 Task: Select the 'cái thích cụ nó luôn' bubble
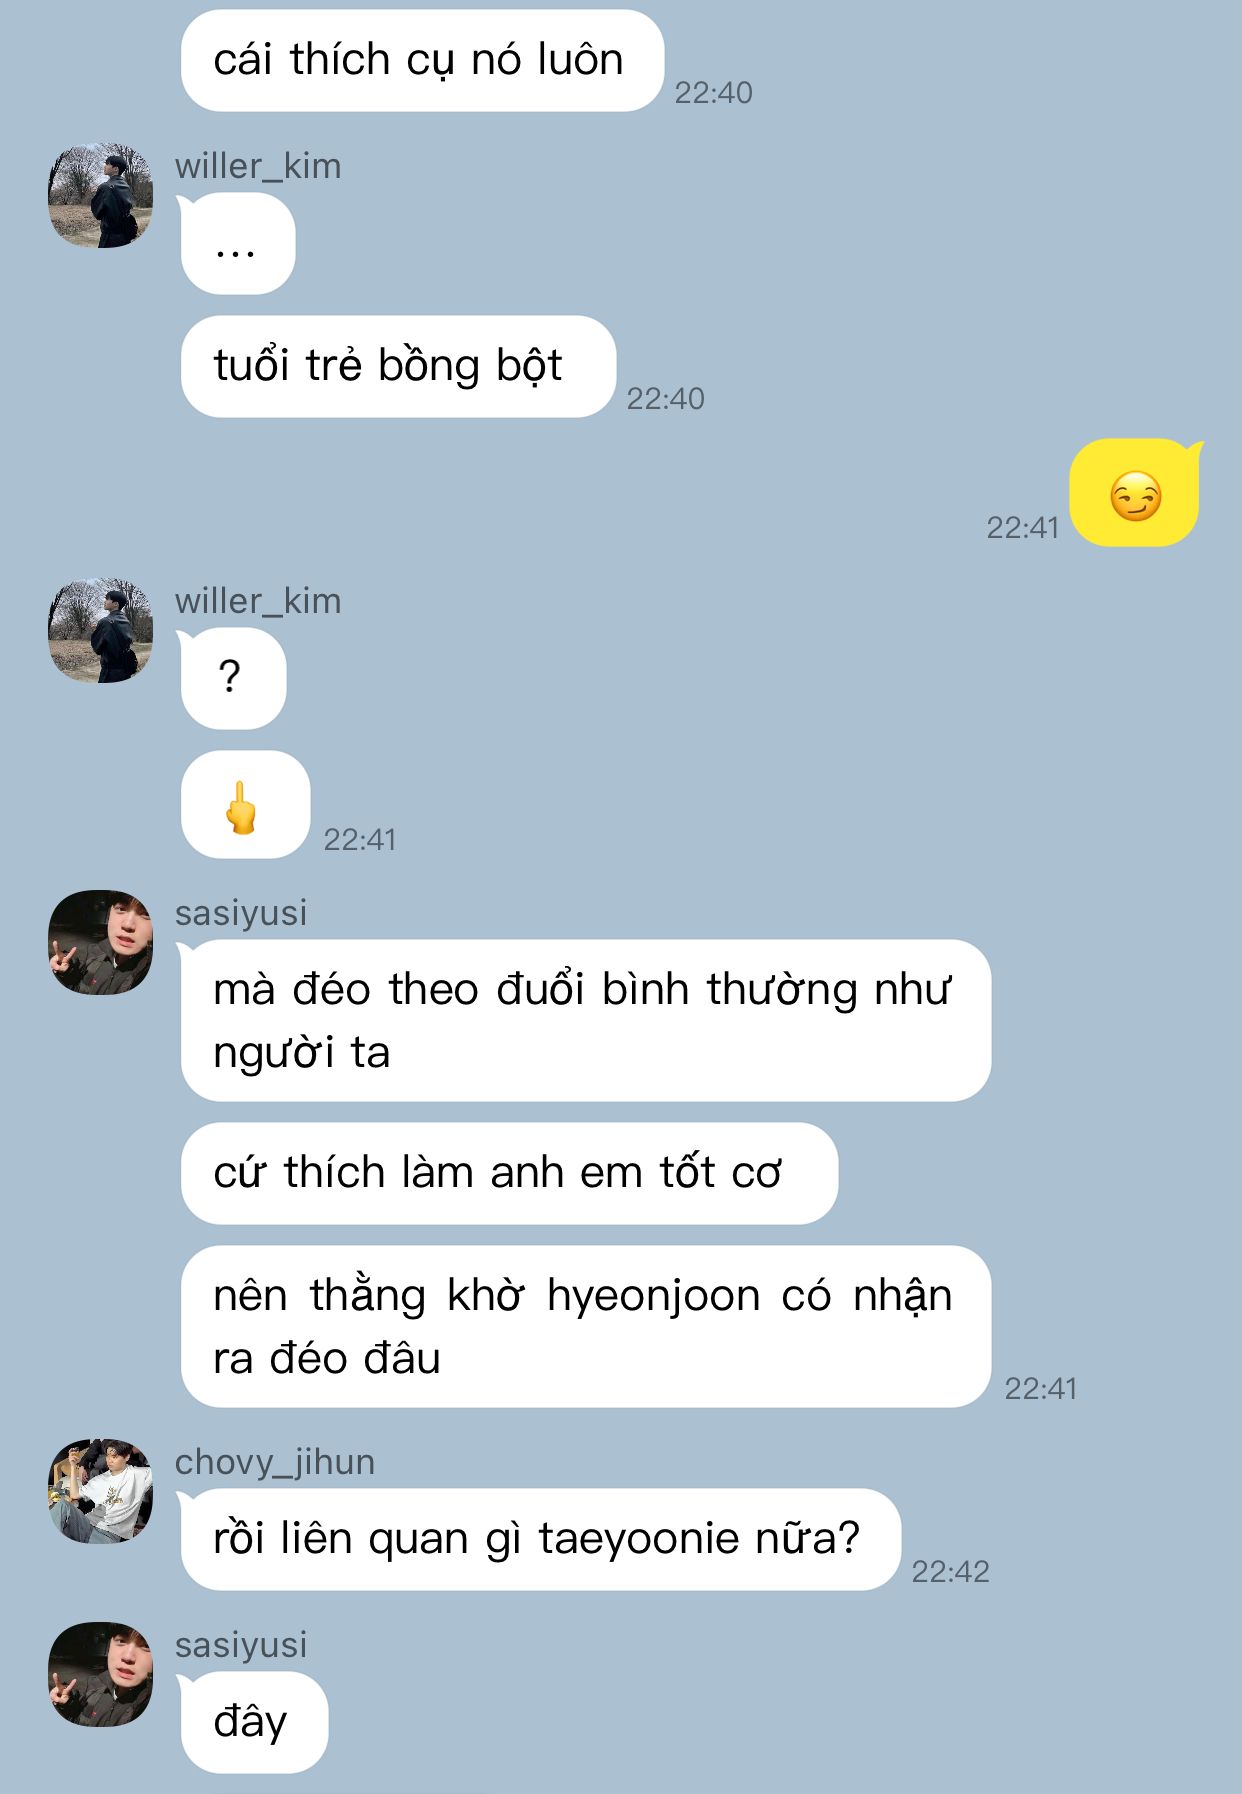(x=422, y=61)
